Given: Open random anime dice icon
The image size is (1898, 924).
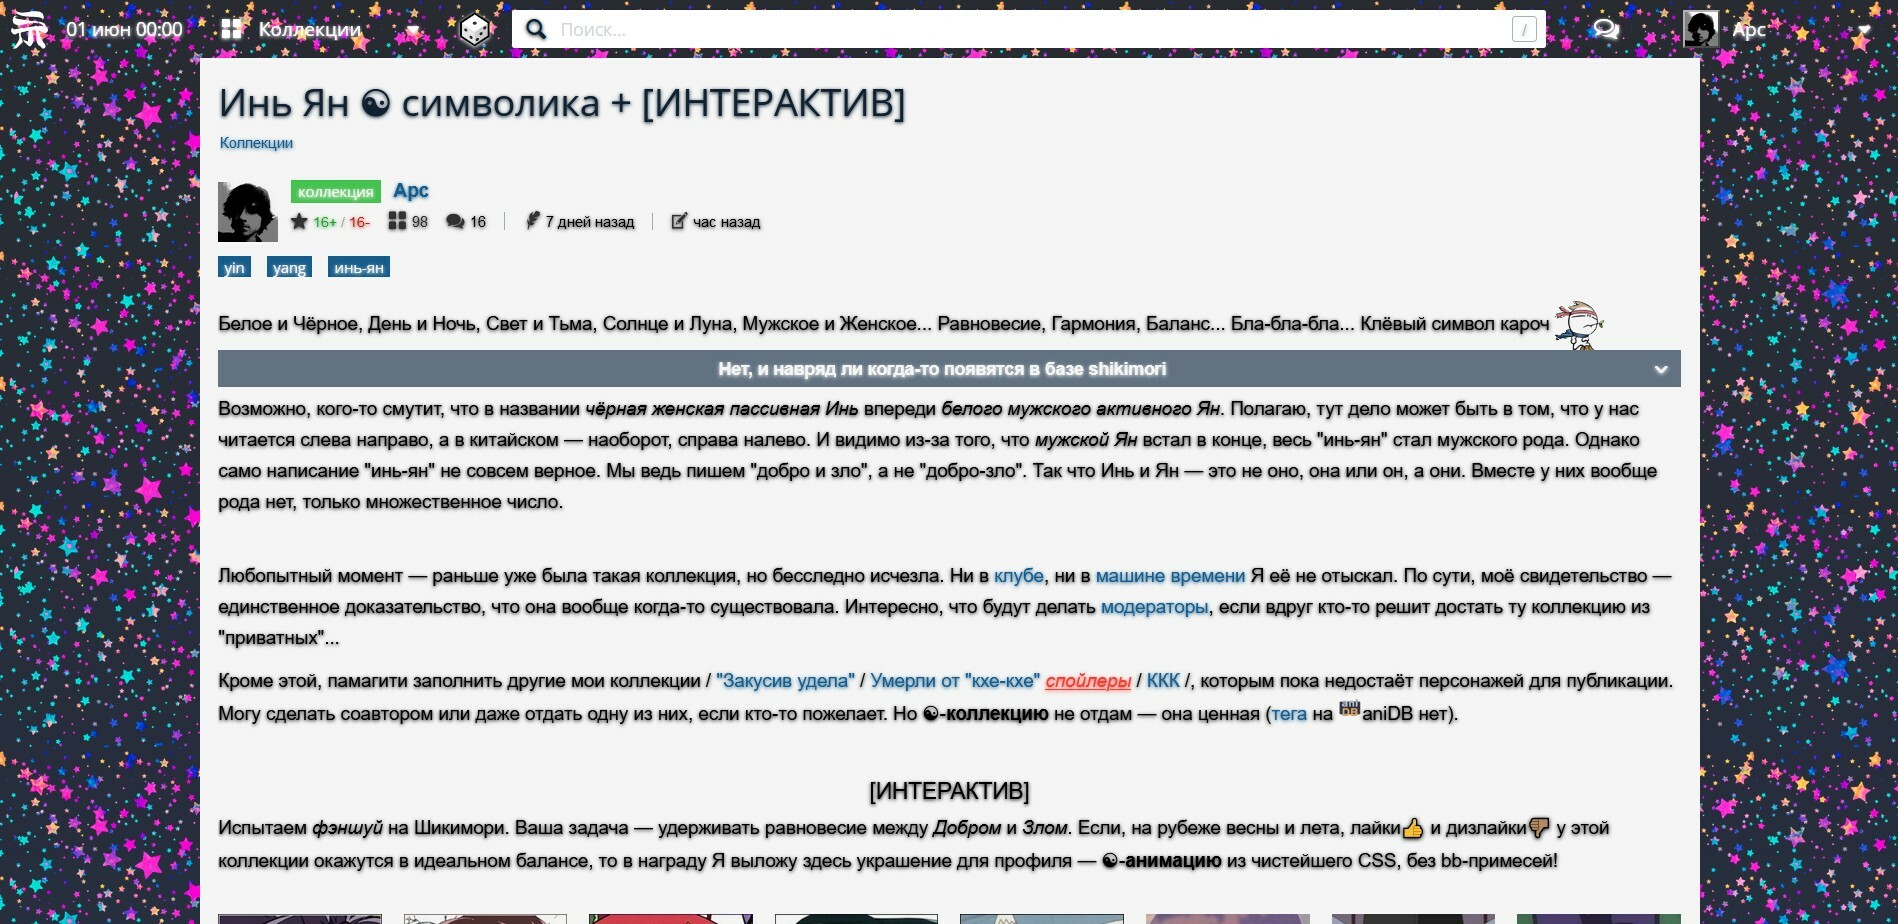Looking at the screenshot, I should (x=474, y=30).
